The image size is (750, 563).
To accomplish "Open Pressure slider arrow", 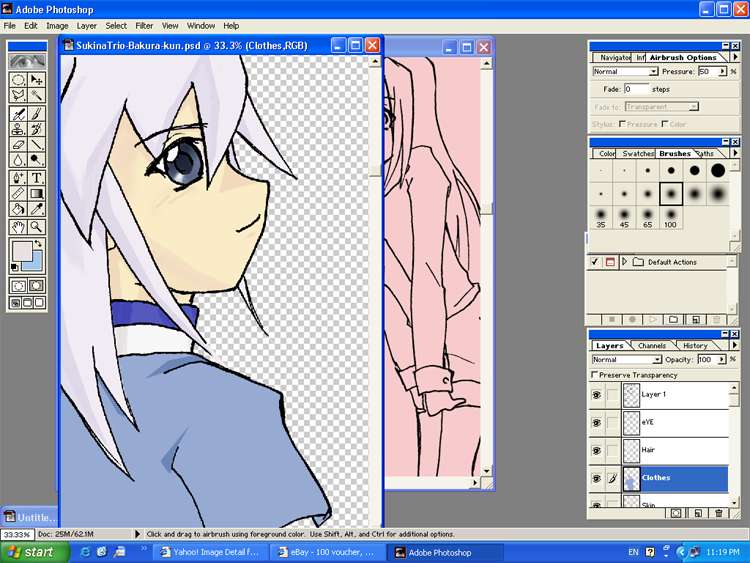I will click(722, 71).
